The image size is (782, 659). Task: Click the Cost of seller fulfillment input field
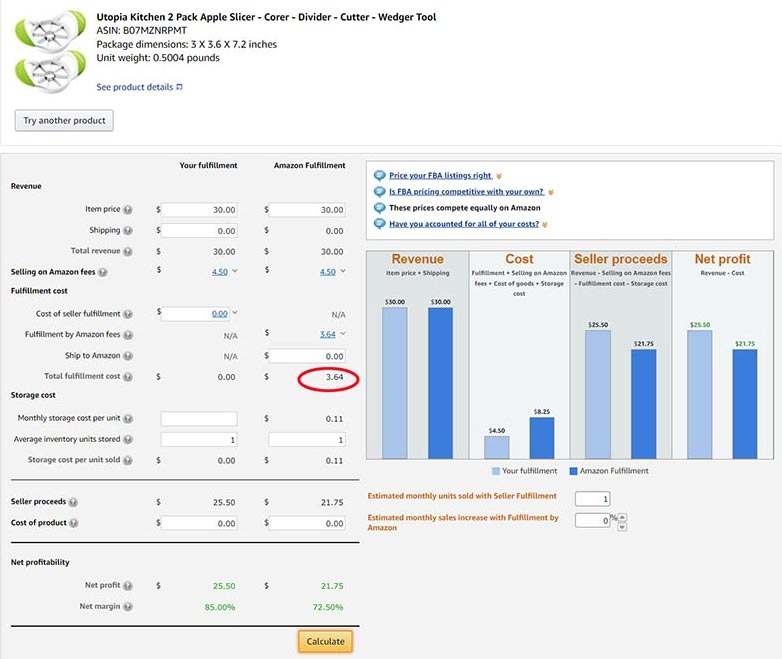coord(196,314)
